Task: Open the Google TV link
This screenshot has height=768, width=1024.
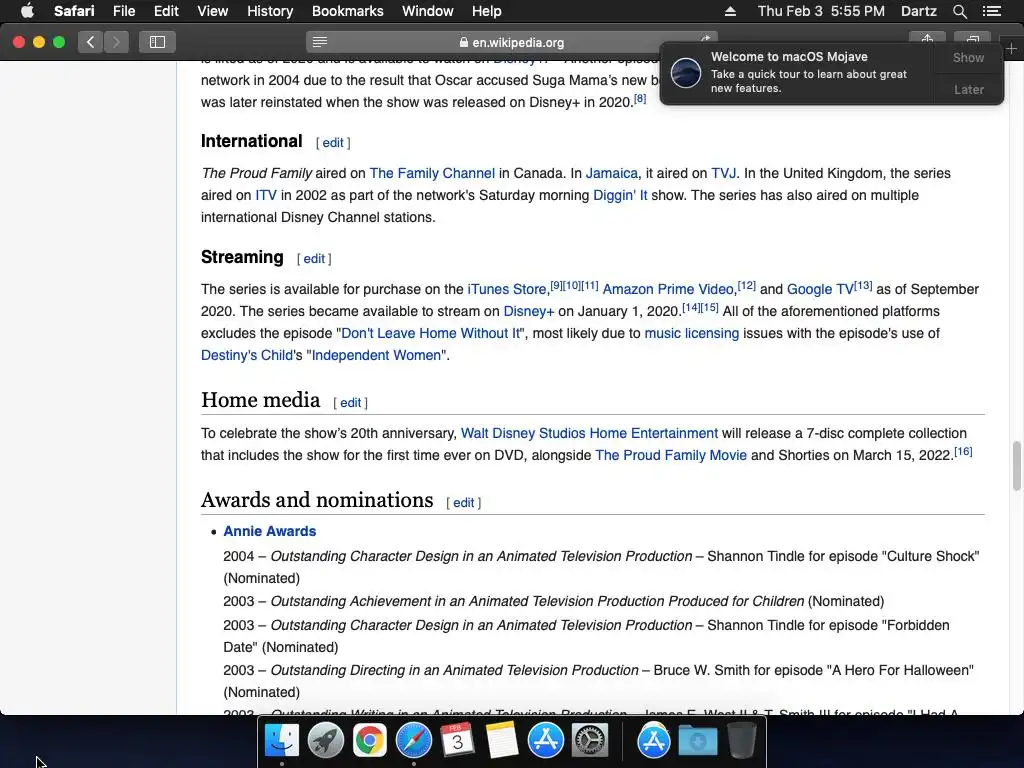Action: click(820, 289)
